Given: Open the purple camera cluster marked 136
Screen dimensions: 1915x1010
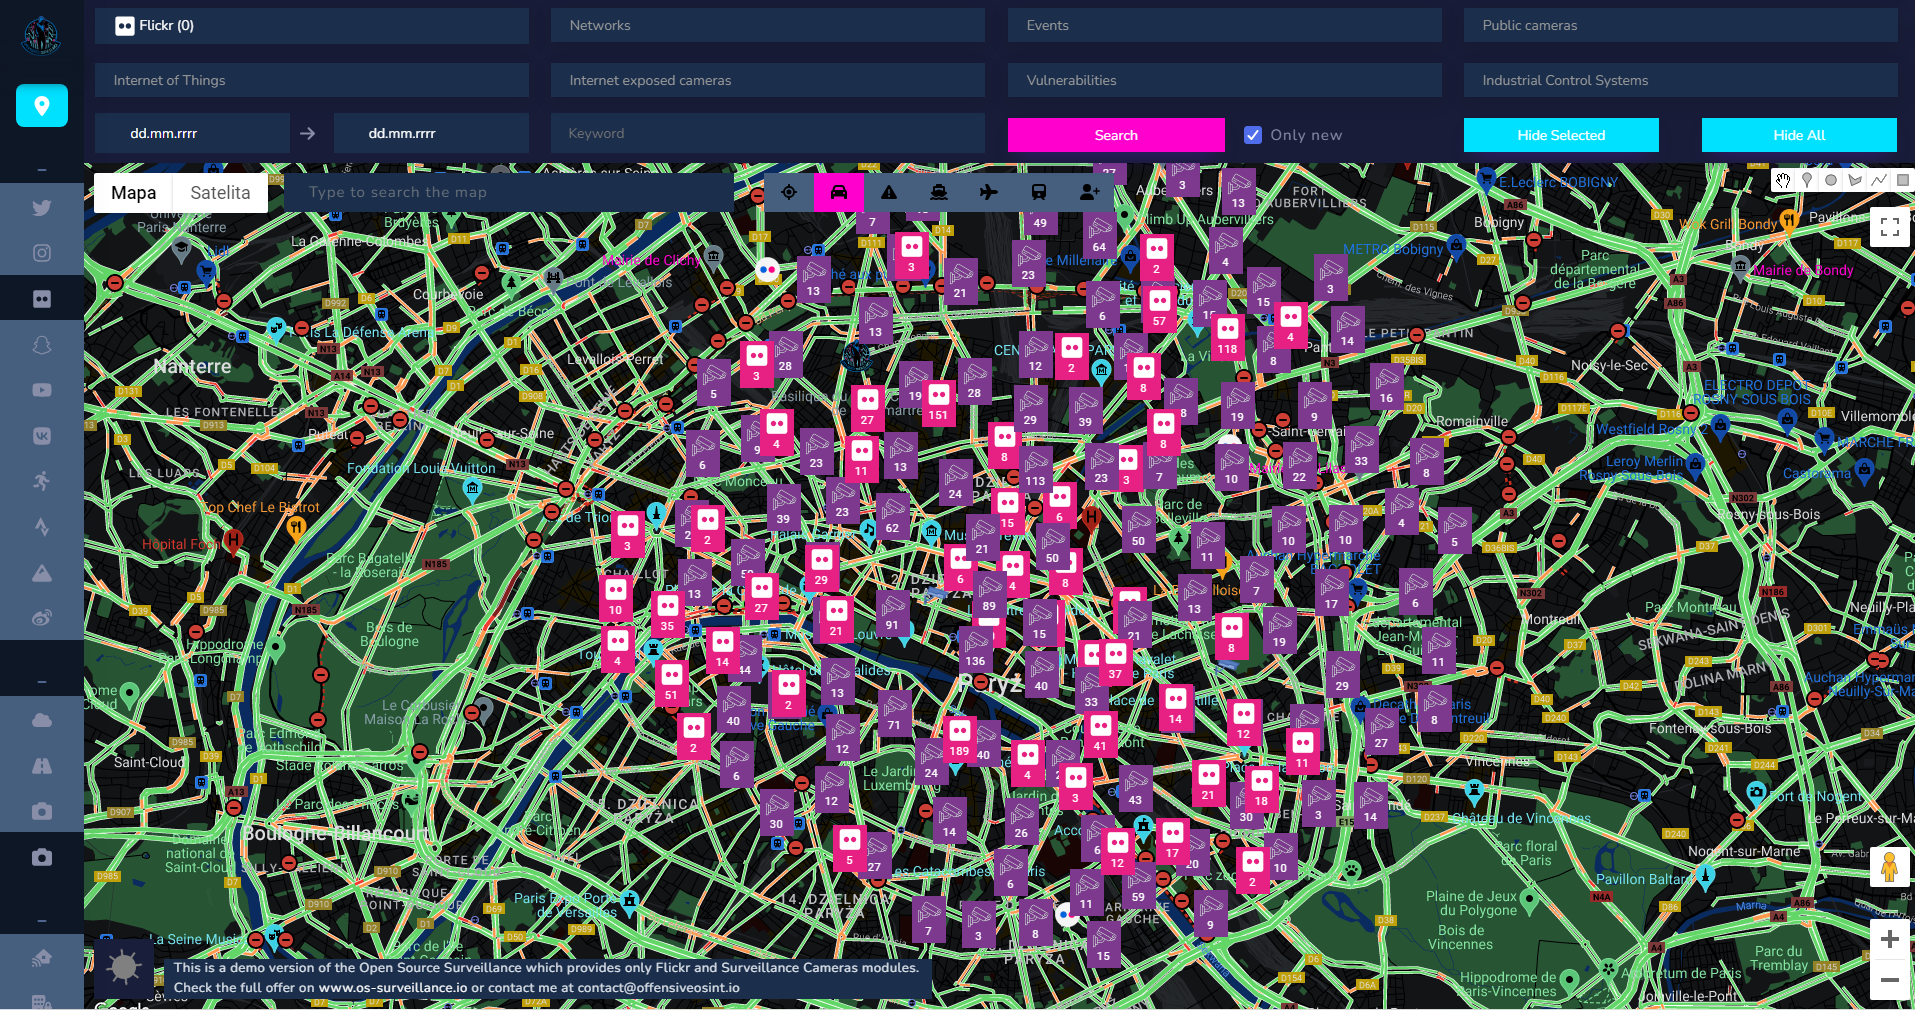Looking at the screenshot, I should [x=976, y=649].
